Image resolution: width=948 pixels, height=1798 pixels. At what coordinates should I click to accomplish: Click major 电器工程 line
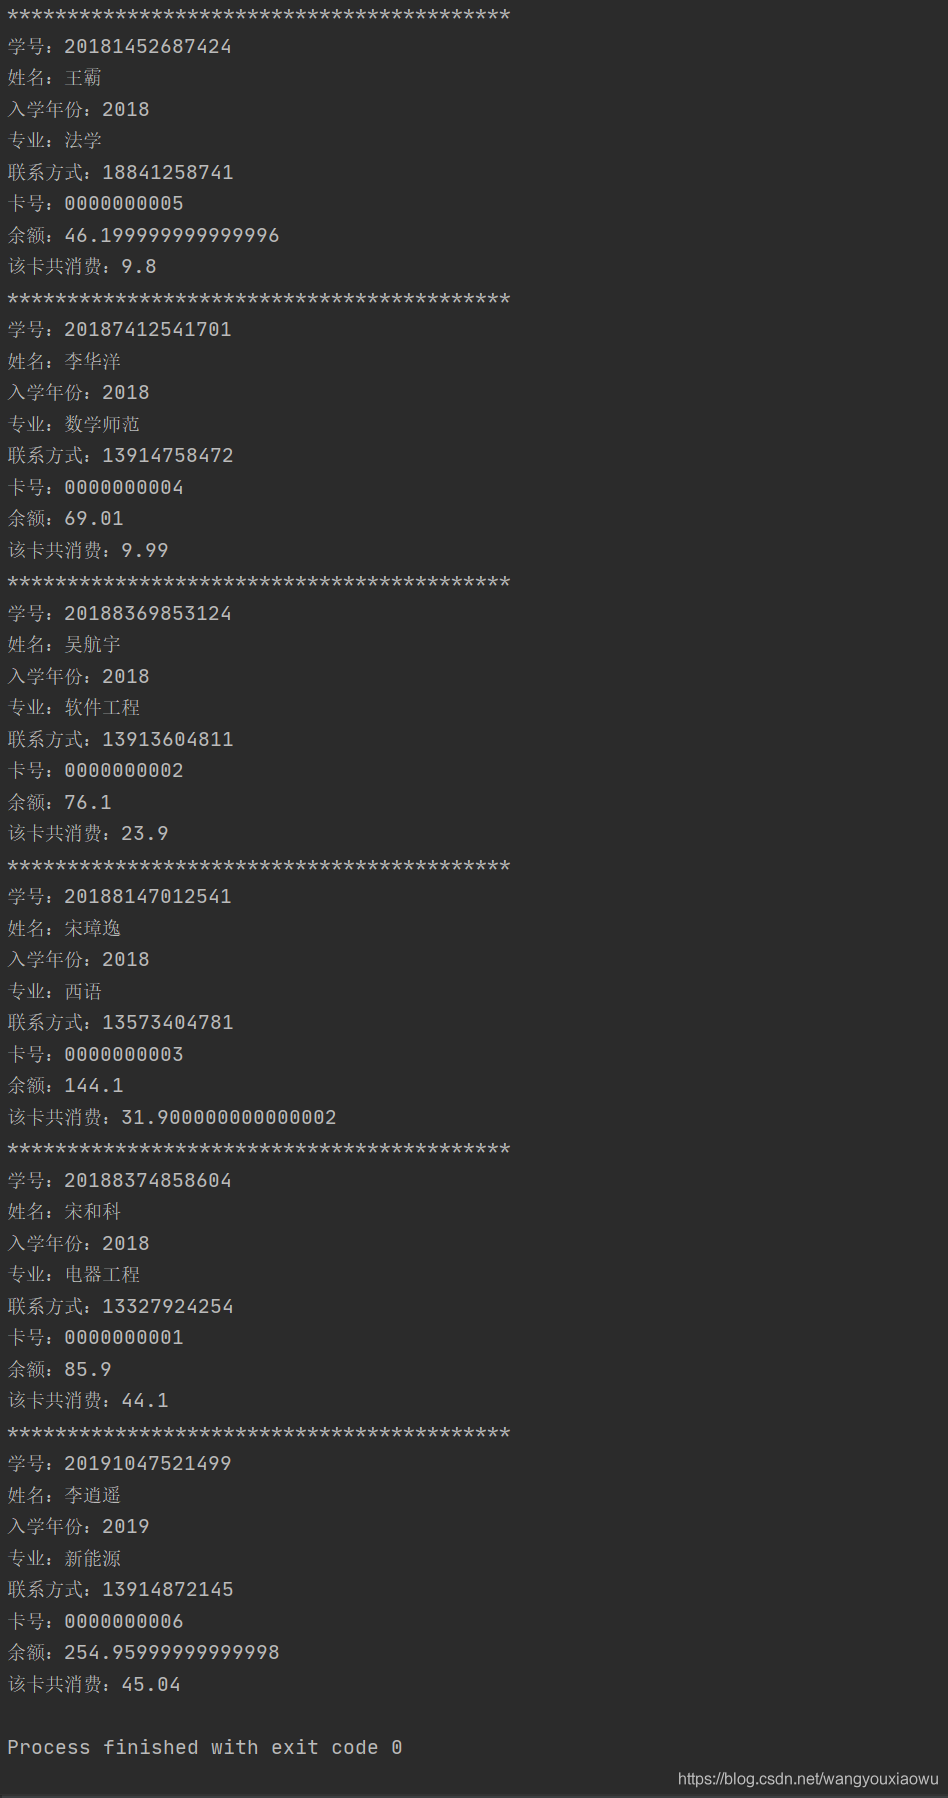tap(74, 1275)
